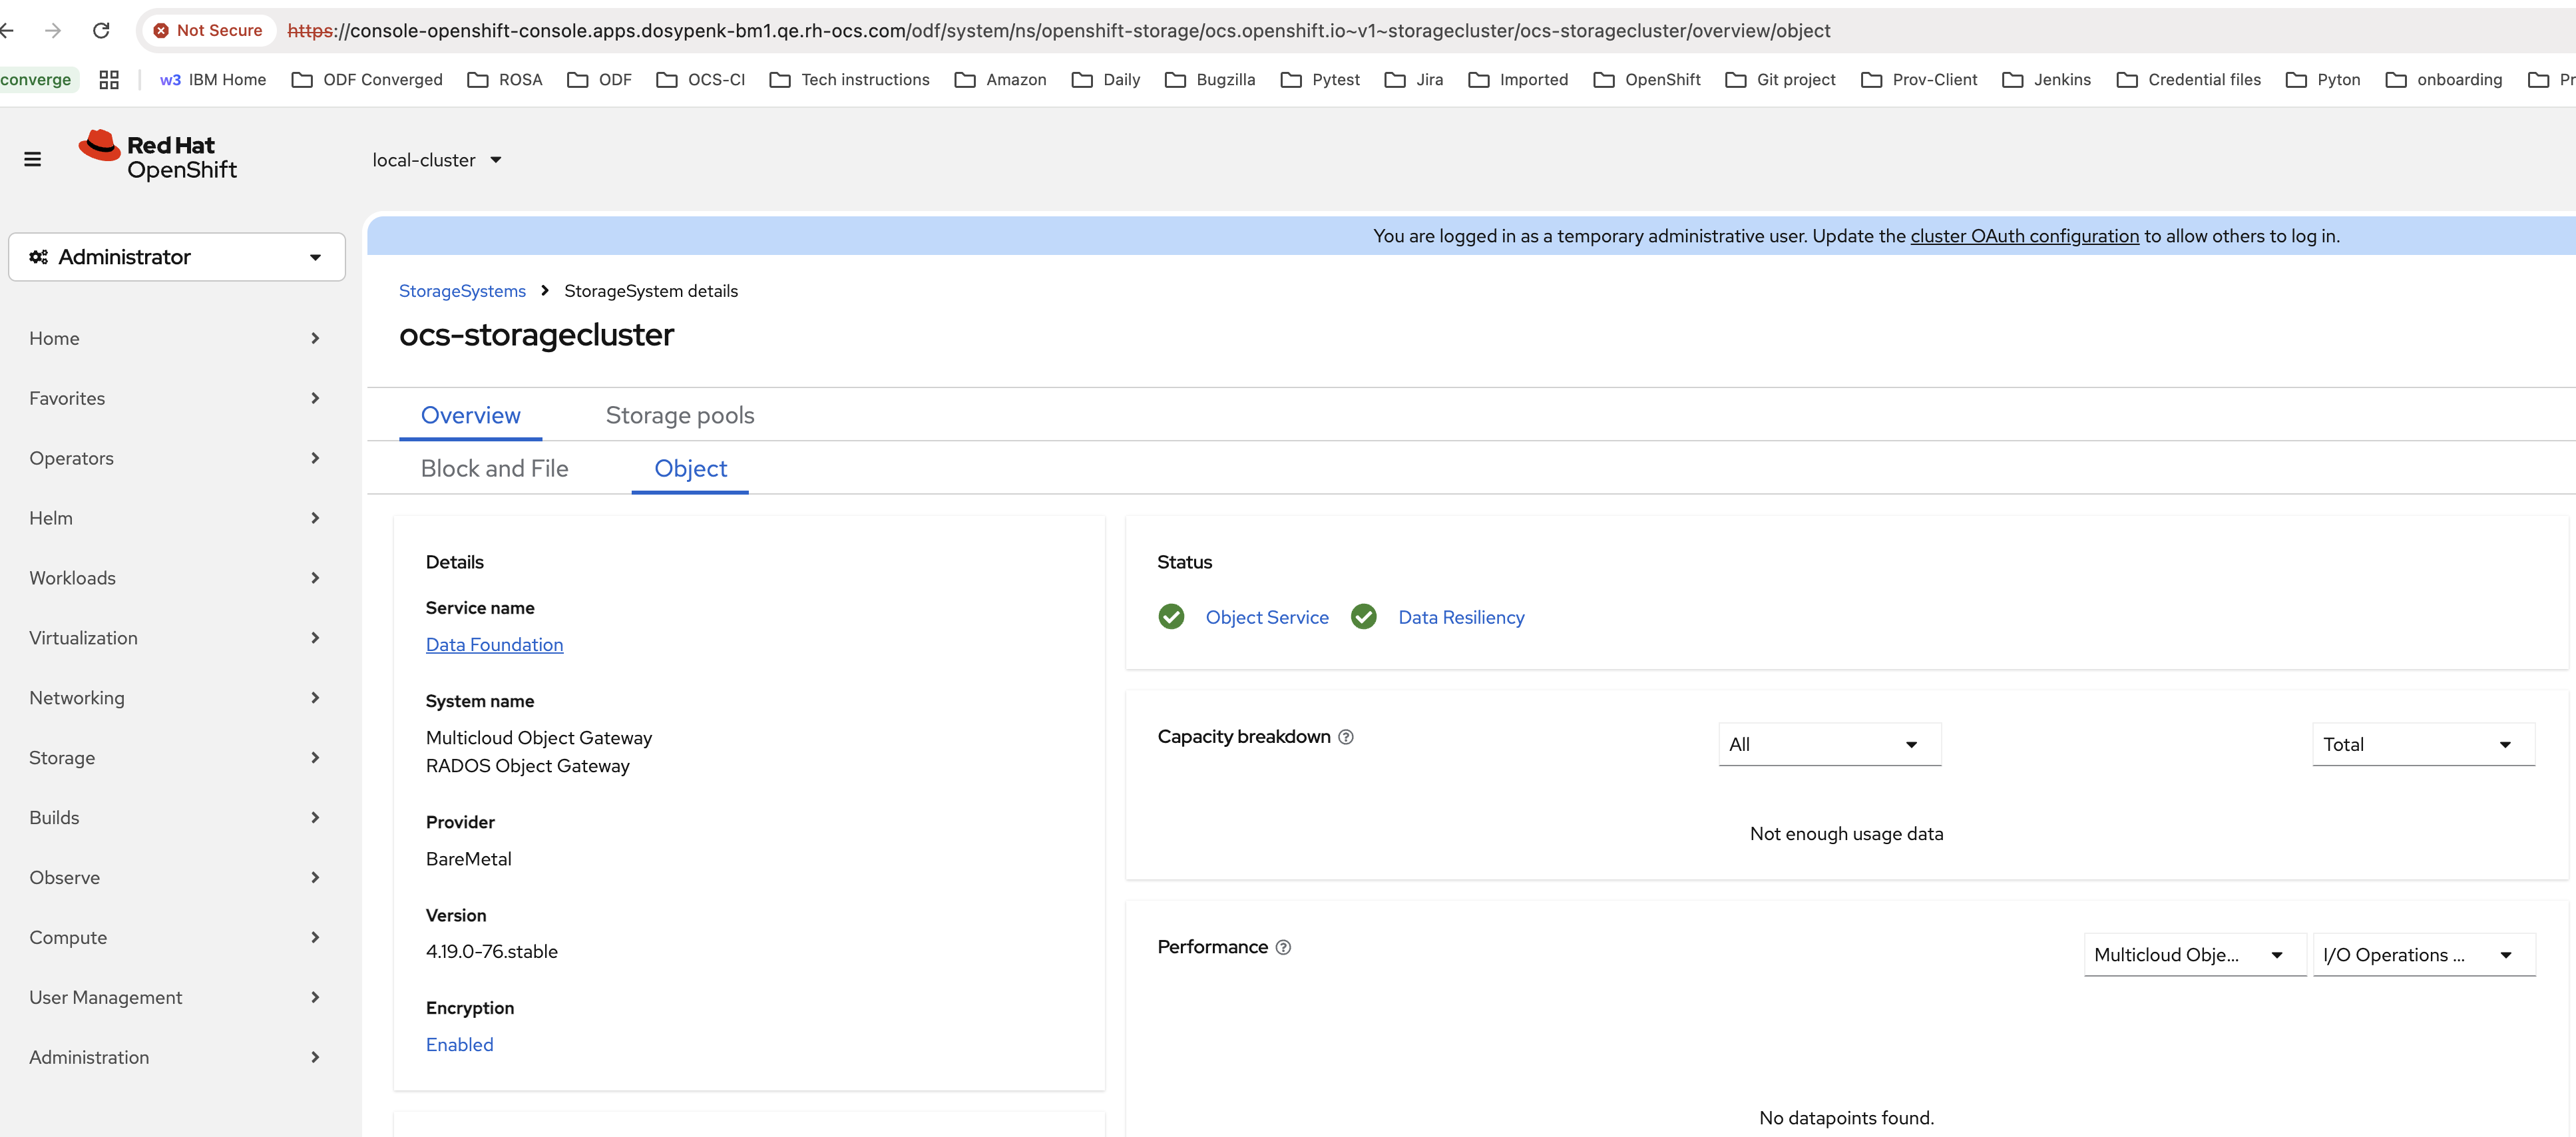Open the Capacity breakdown All dropdown

(x=1829, y=744)
